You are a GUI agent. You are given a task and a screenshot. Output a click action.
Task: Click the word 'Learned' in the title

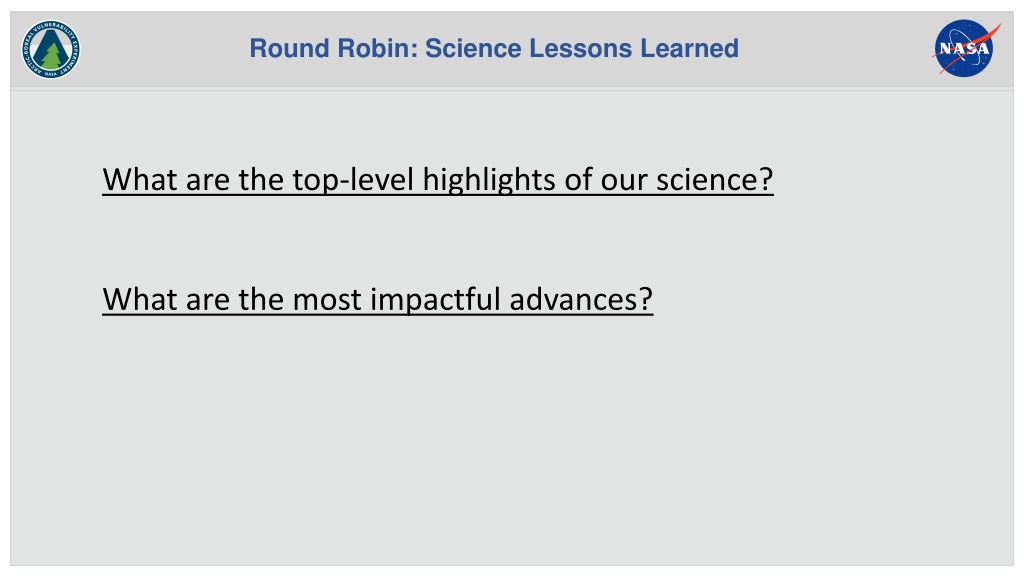(x=689, y=48)
